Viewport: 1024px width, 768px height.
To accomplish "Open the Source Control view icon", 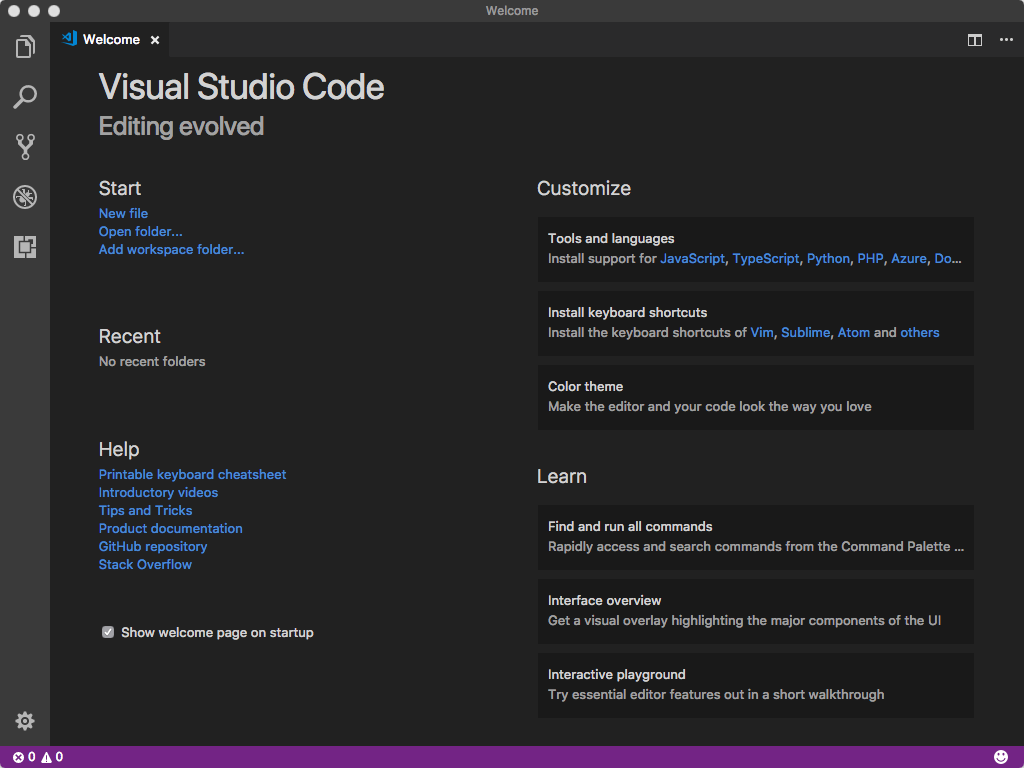I will tap(25, 147).
